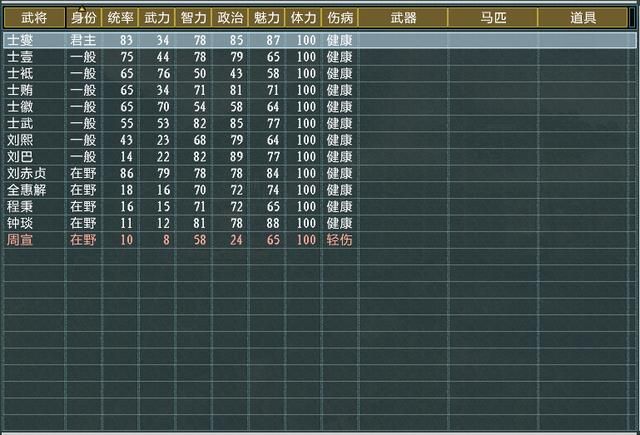
Task: Click 统率 value 75 of 士壹
Action: coord(127,57)
